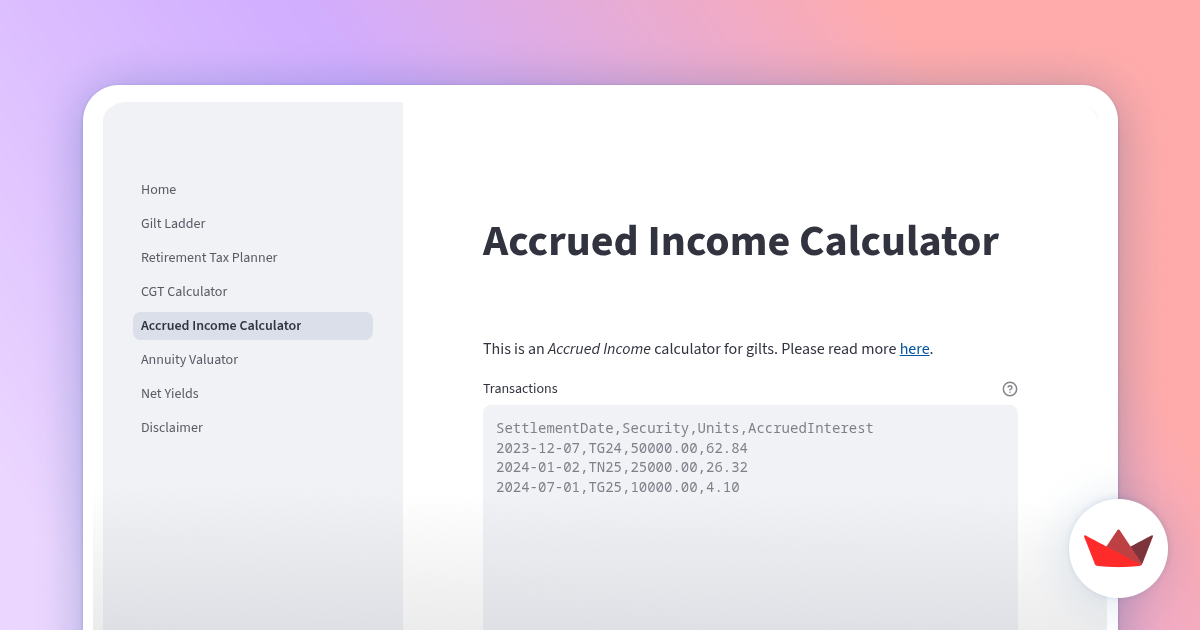Click the Accrued Income Calculator heading
Image resolution: width=1200 pixels, height=630 pixels.
740,241
